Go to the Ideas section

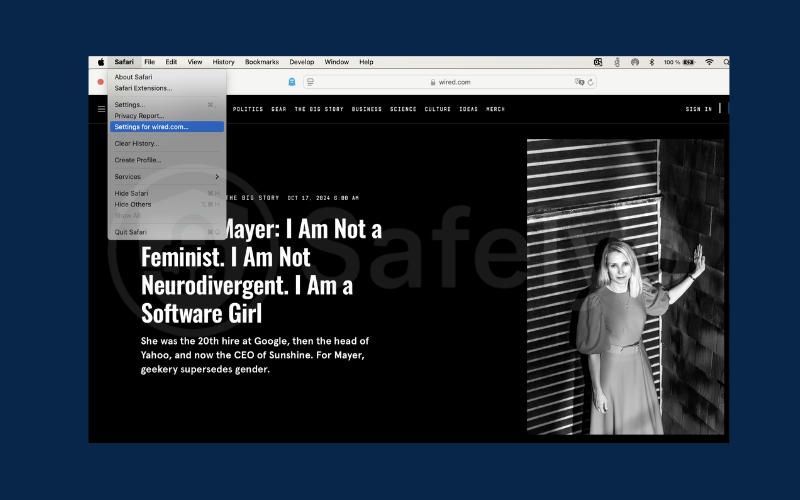(468, 109)
